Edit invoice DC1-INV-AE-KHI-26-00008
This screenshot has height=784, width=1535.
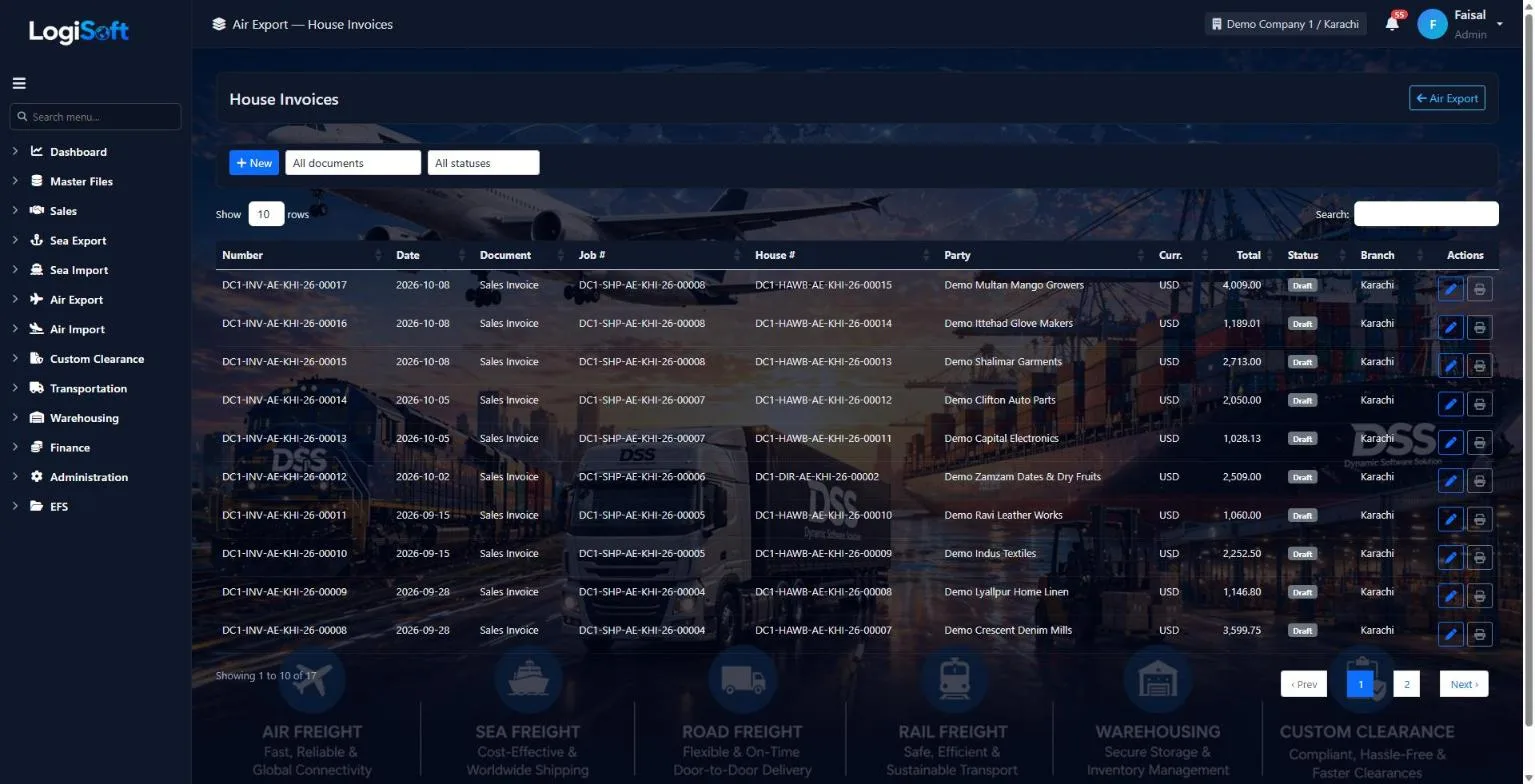1450,634
